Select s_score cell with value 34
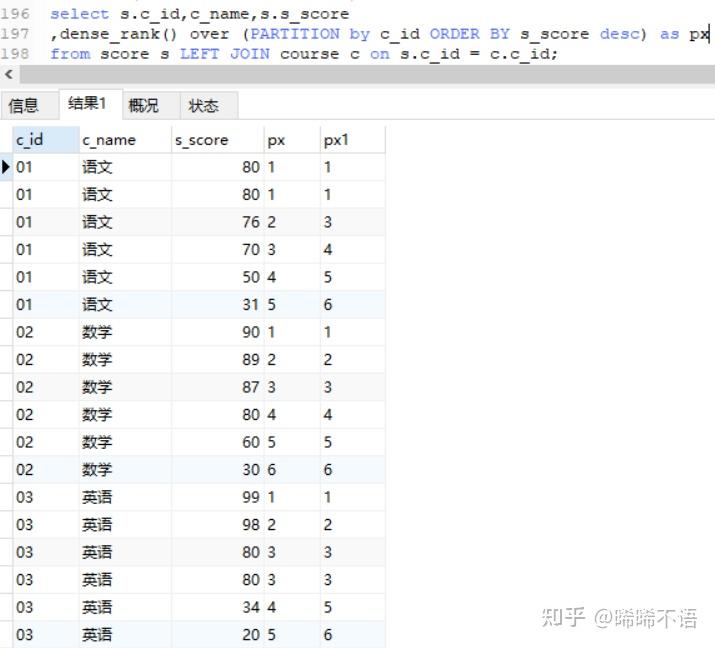Viewport: 715px width, 648px height. click(x=218, y=607)
